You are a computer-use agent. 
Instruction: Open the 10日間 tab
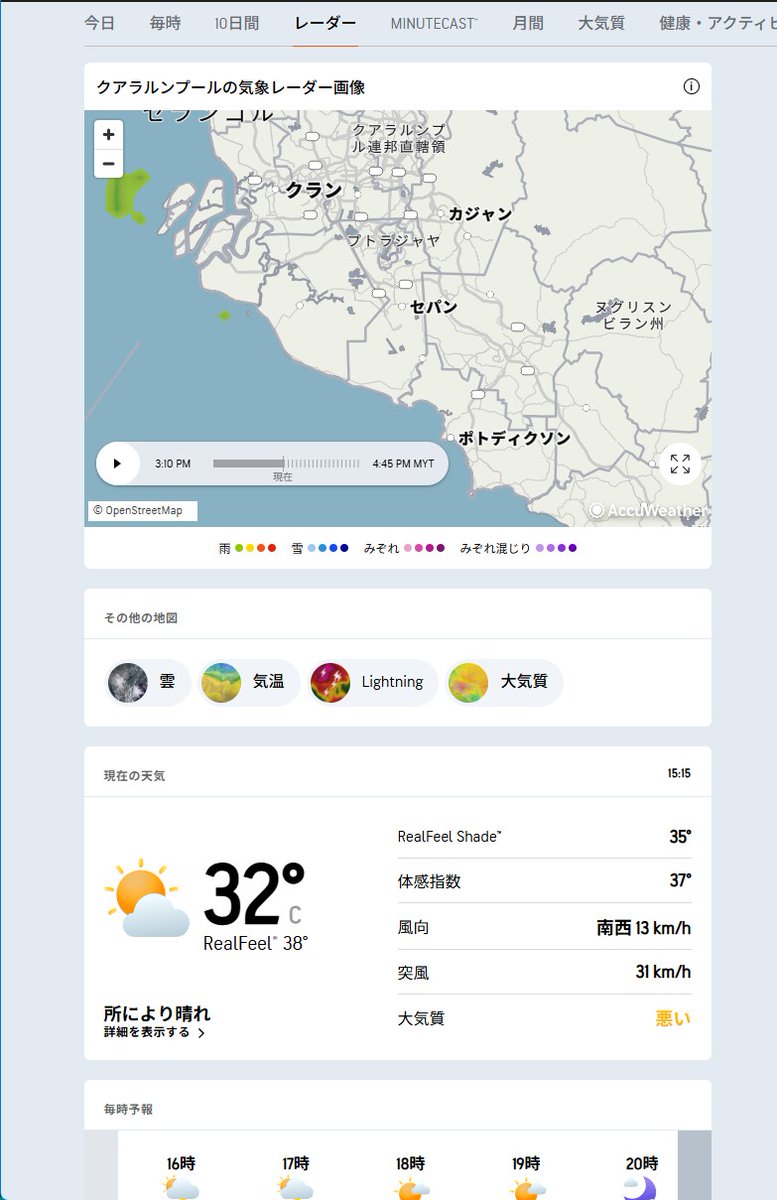(236, 23)
